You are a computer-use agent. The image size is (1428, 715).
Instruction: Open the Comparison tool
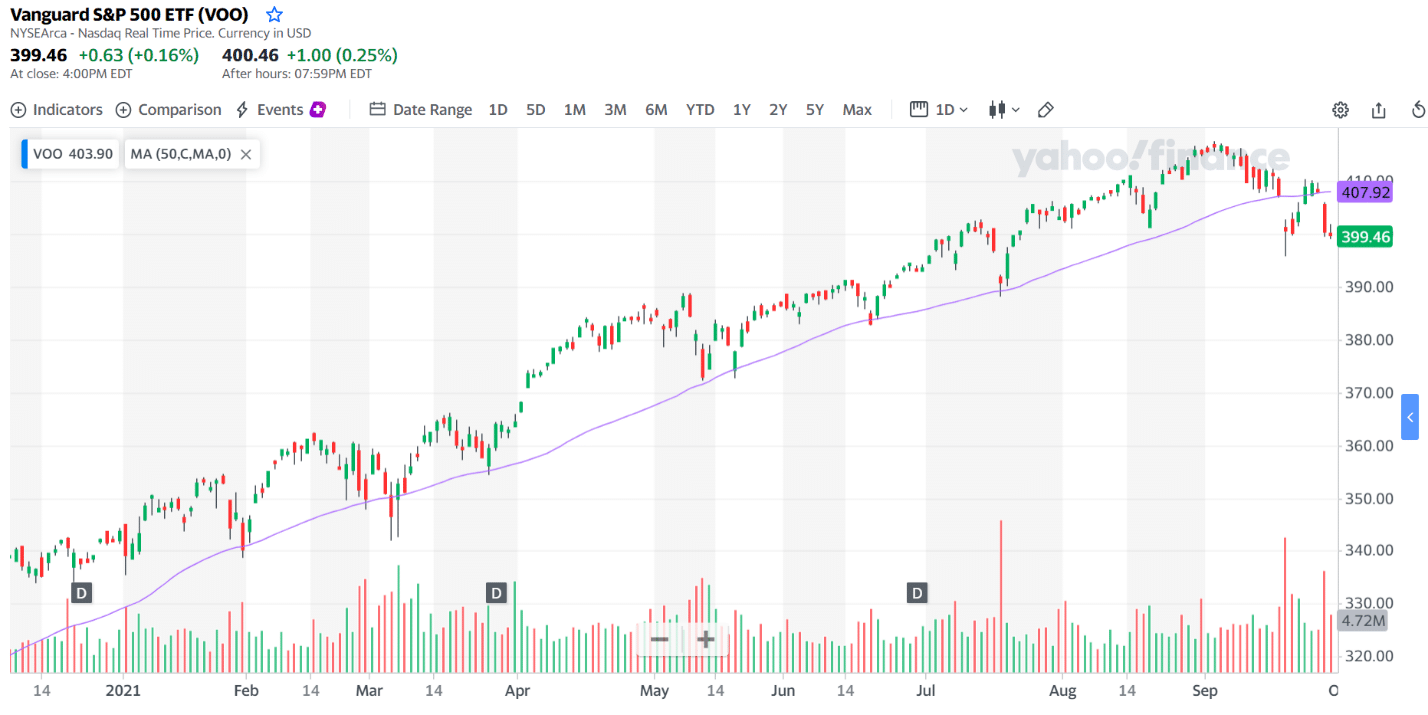point(168,109)
